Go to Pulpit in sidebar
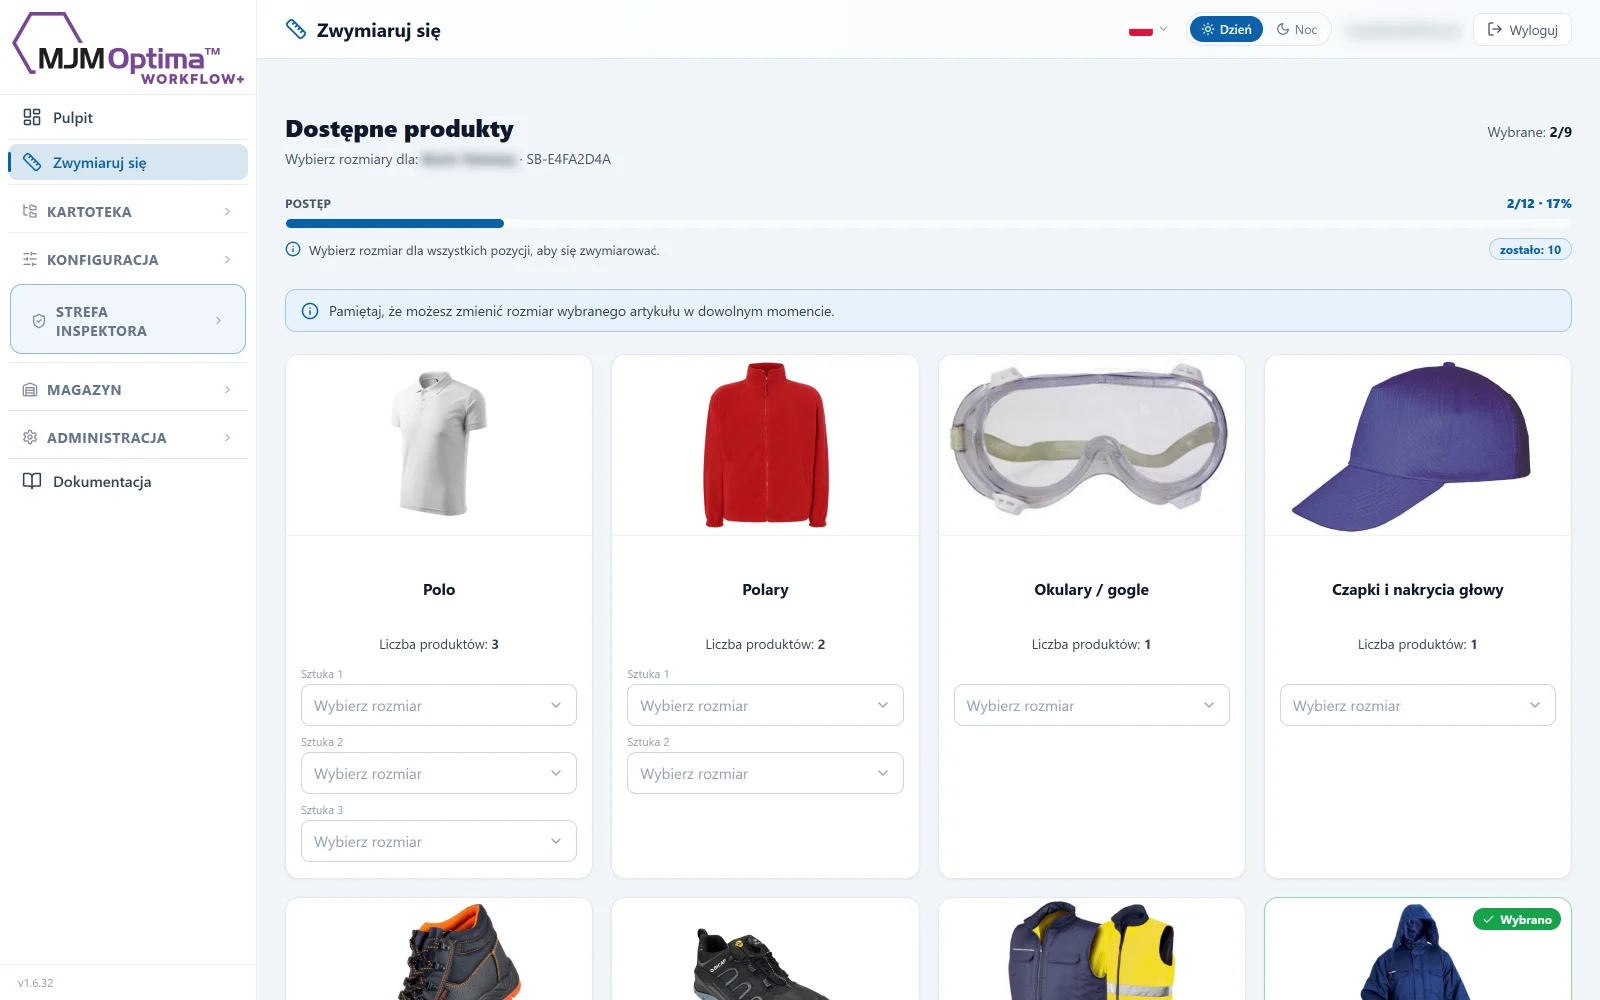This screenshot has height=1000, width=1600. coord(128,117)
